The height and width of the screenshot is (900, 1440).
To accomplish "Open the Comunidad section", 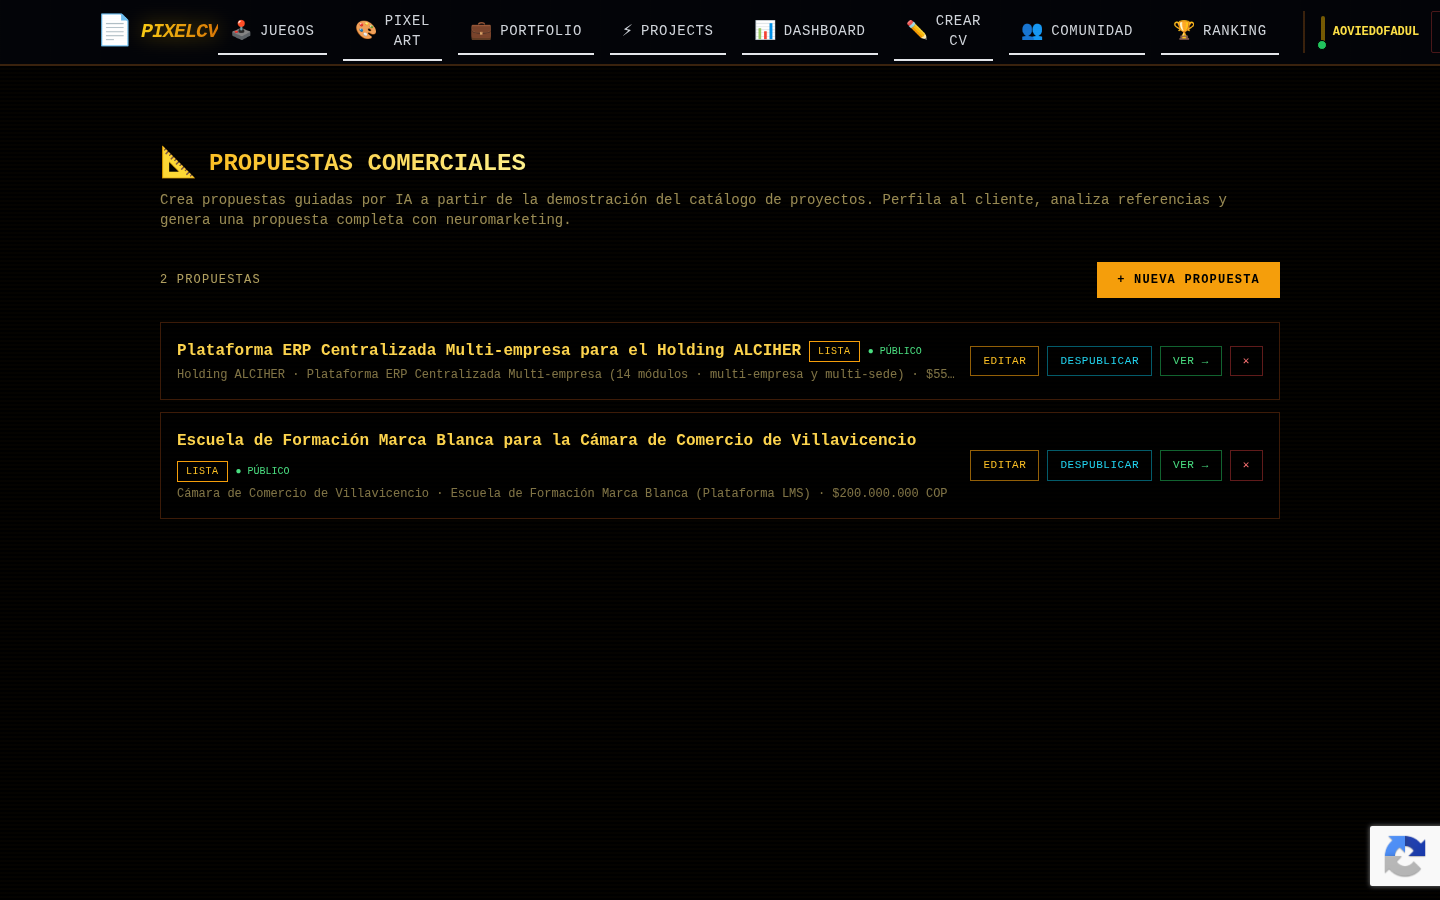I will point(1077,30).
